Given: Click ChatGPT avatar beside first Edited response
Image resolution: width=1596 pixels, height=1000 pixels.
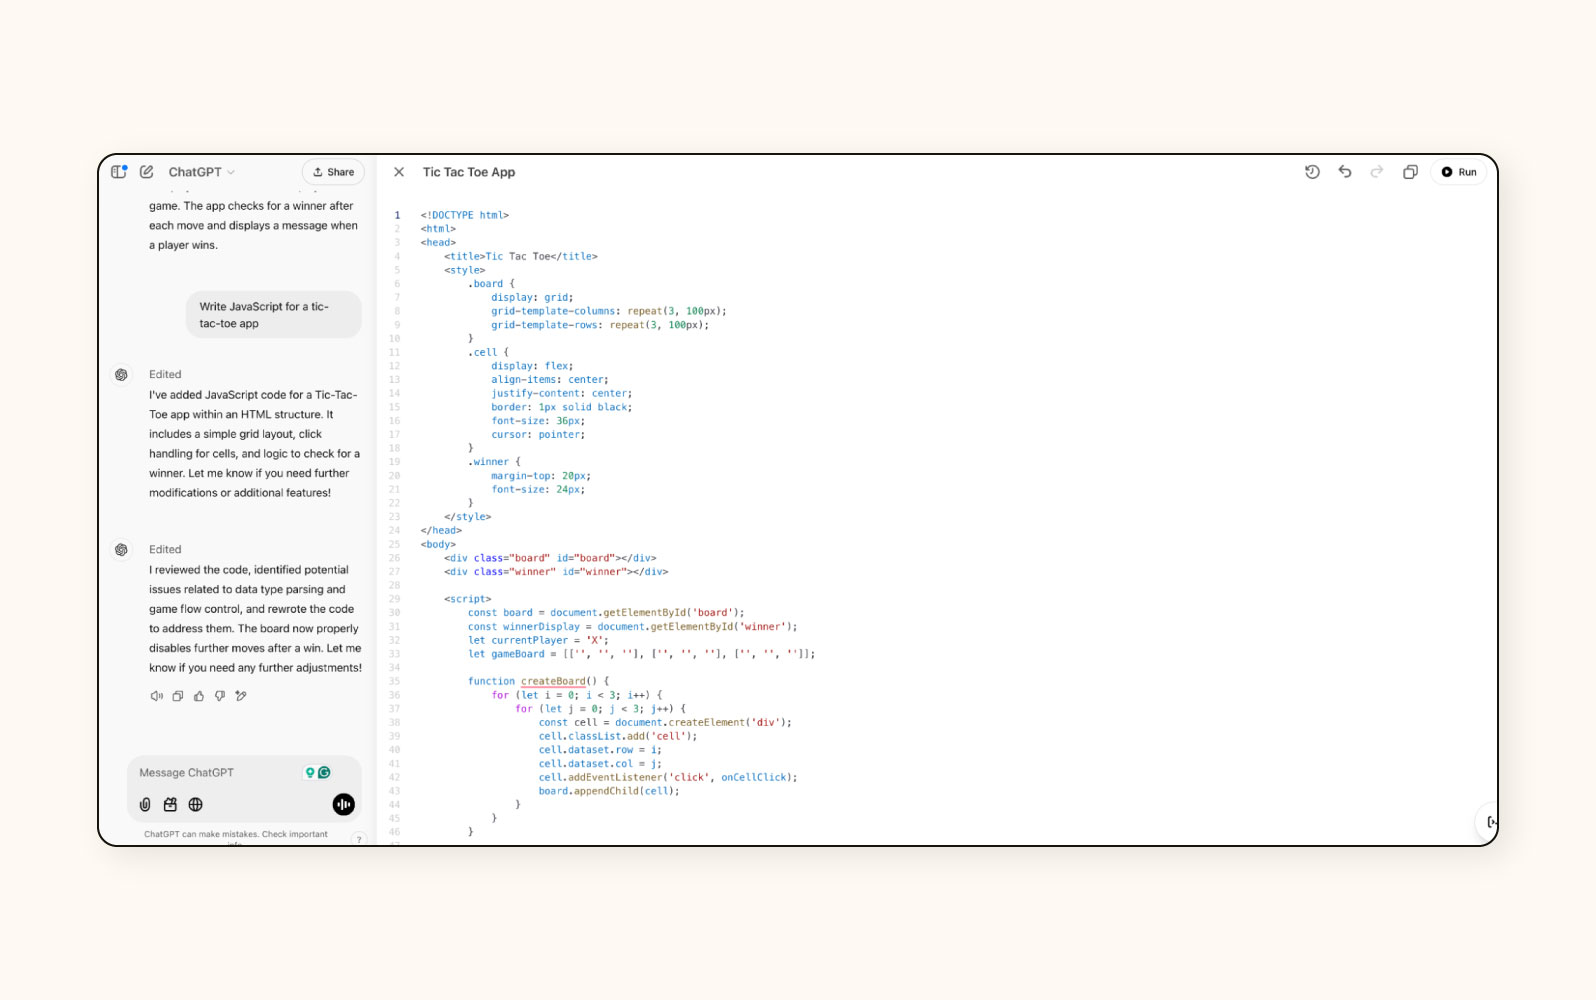Looking at the screenshot, I should (x=121, y=375).
